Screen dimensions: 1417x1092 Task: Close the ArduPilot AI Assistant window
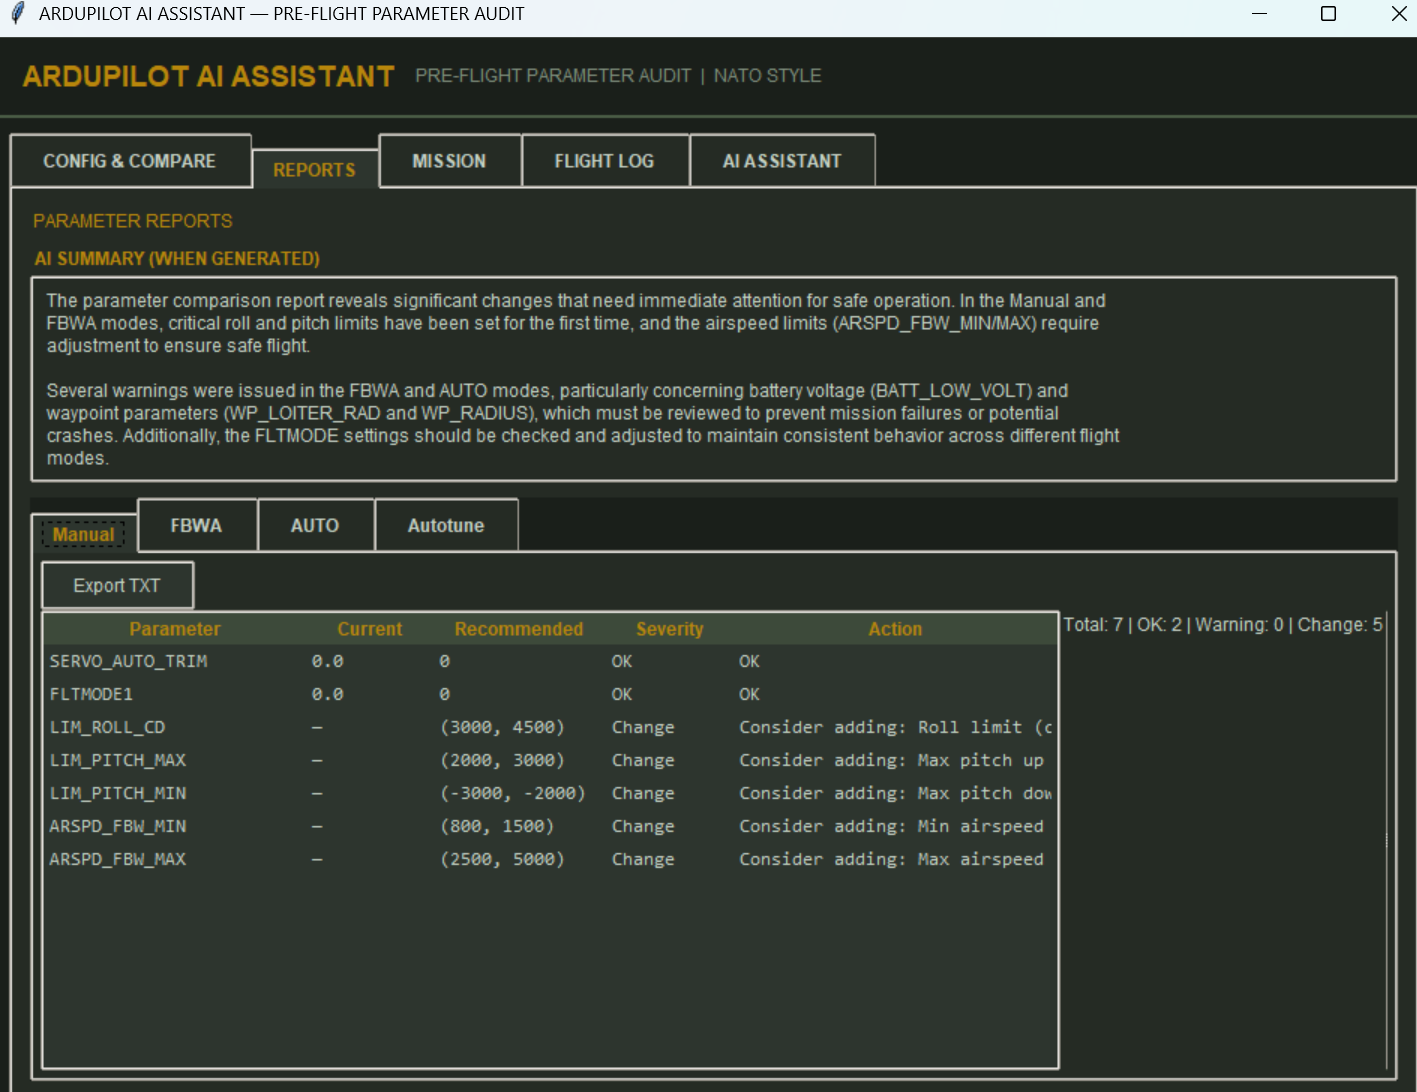(x=1399, y=14)
